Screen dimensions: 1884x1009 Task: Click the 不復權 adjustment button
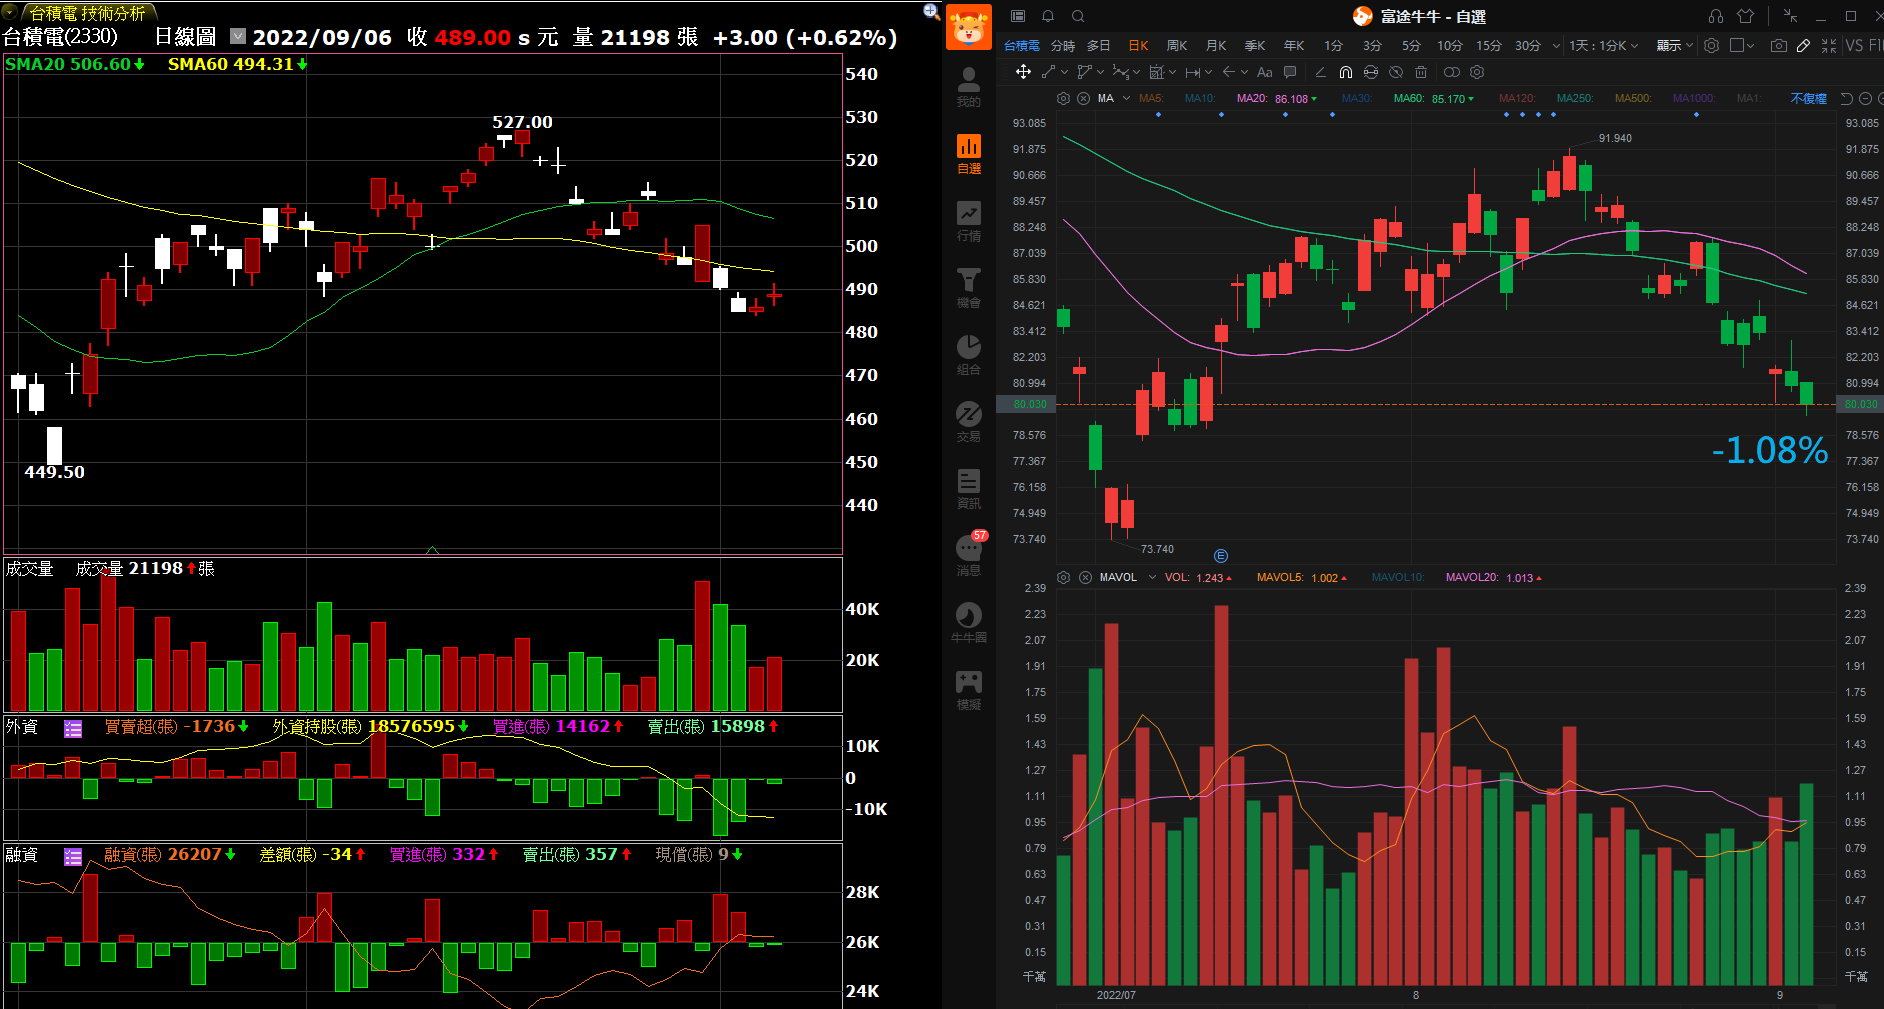[x=1808, y=98]
